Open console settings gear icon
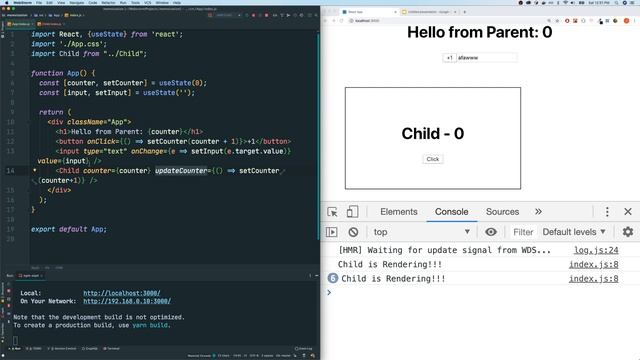 (628, 232)
